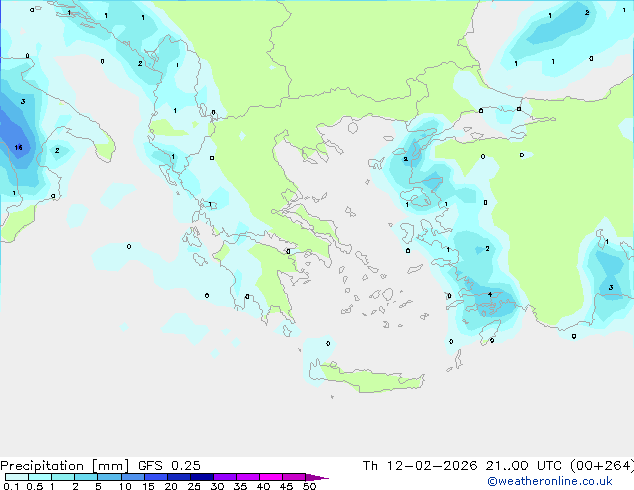634x490 pixels.
Task: Click the 'GFS 0.25' model label
Action: [x=169, y=466]
